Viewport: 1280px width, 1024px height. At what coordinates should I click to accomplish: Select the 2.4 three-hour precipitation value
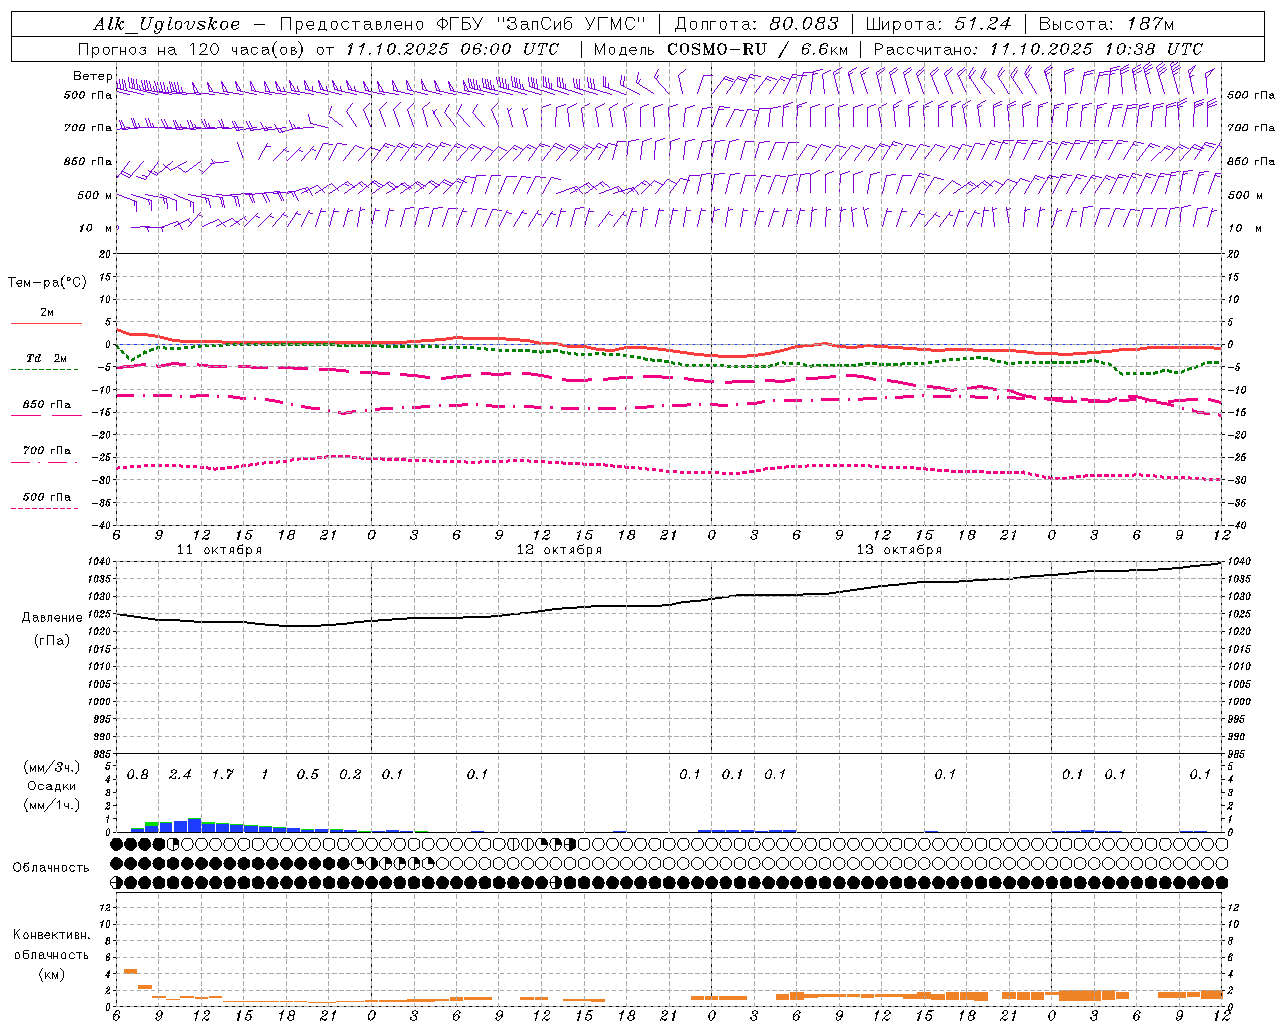[x=180, y=775]
